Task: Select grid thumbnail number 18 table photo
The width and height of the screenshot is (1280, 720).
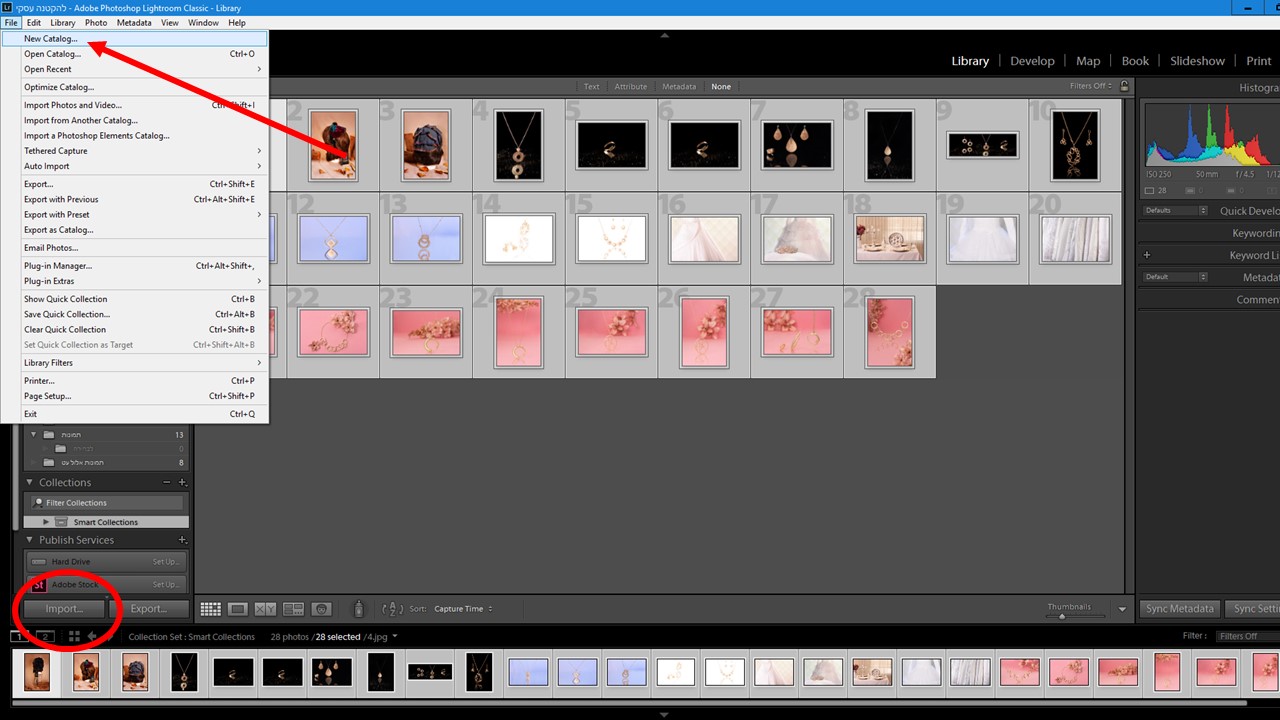Action: 890,238
